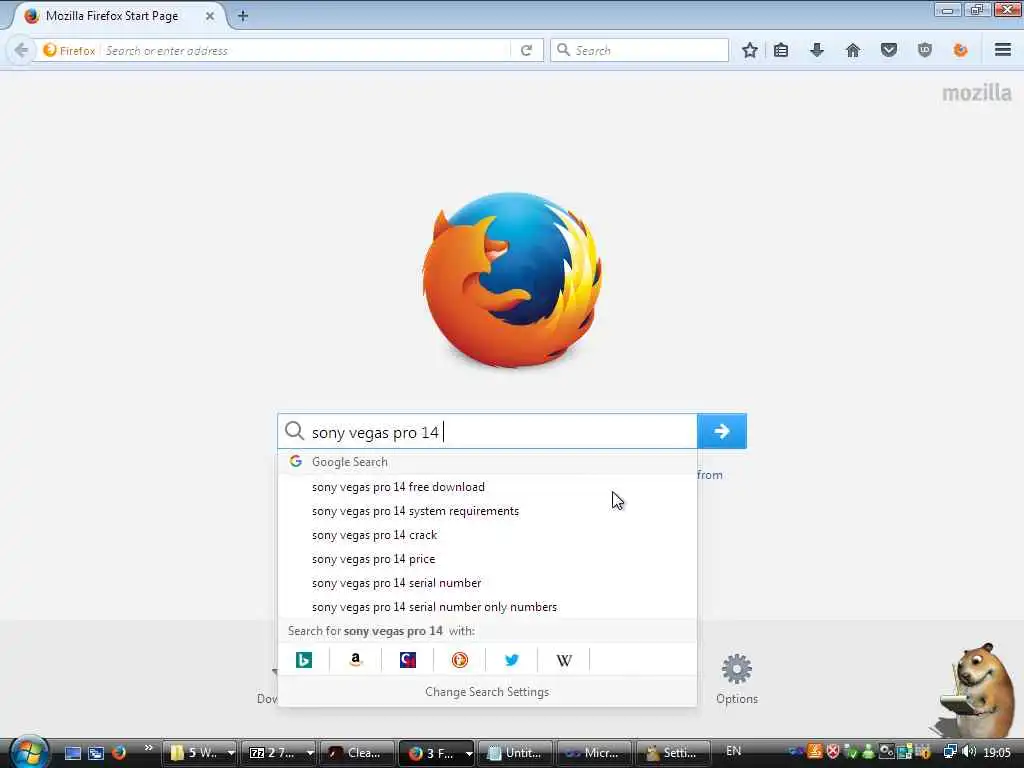
Task: Click the Firefox identity label in address bar
Action: [69, 50]
